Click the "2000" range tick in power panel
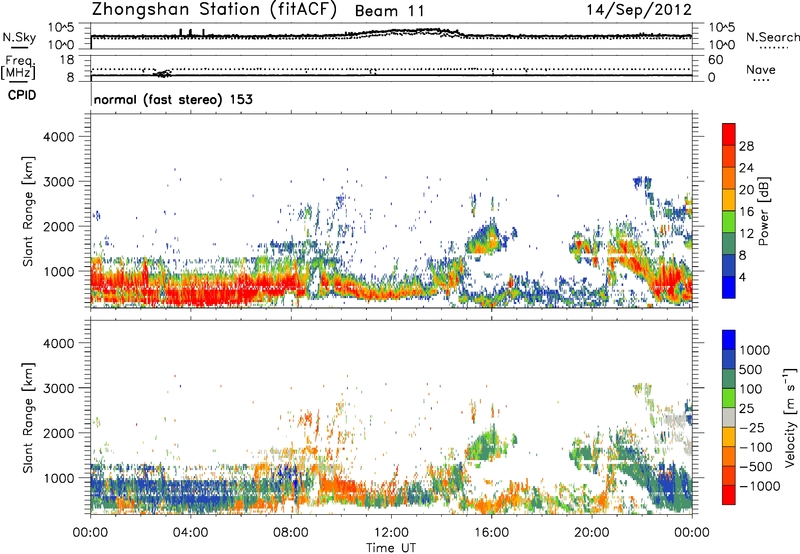The height and width of the screenshot is (554, 800). [x=59, y=226]
